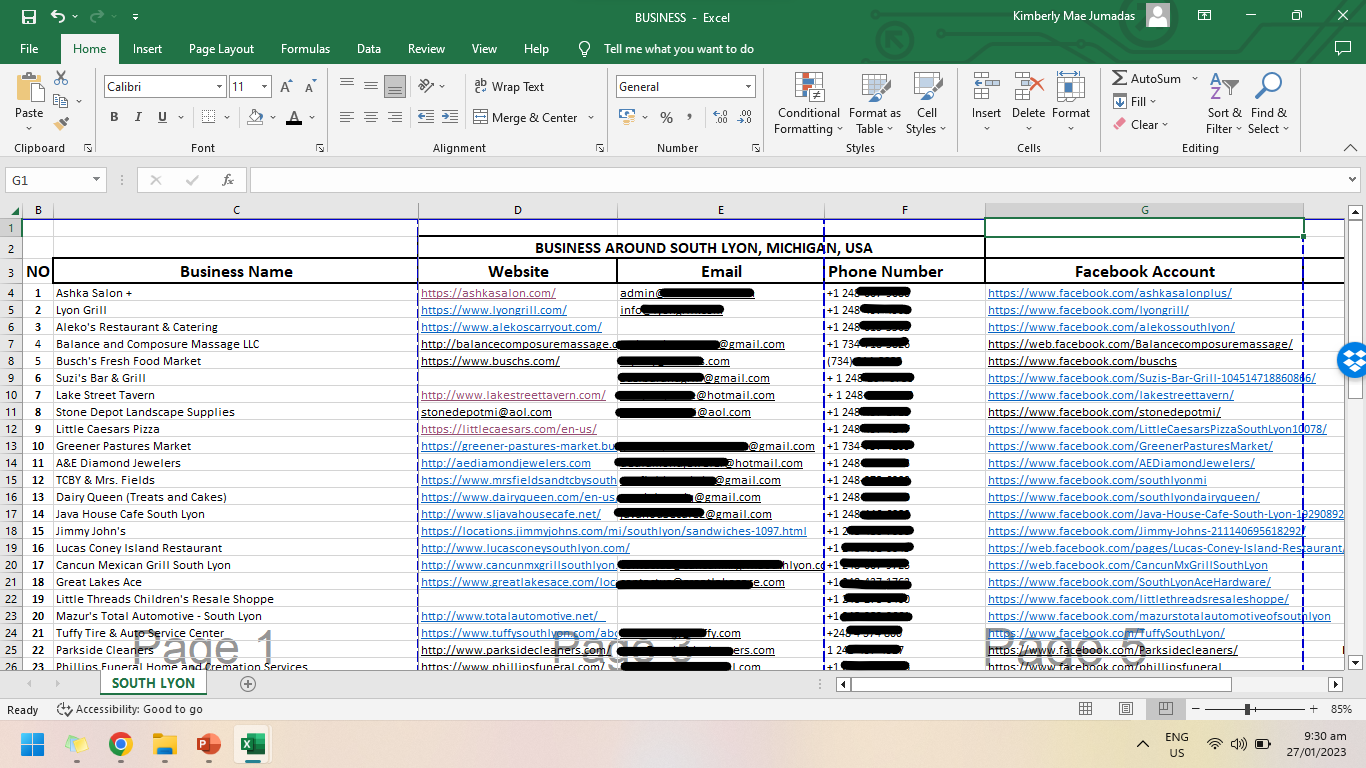Screen dimensions: 1366x768
Task: Add a new sheet
Action: 248,684
